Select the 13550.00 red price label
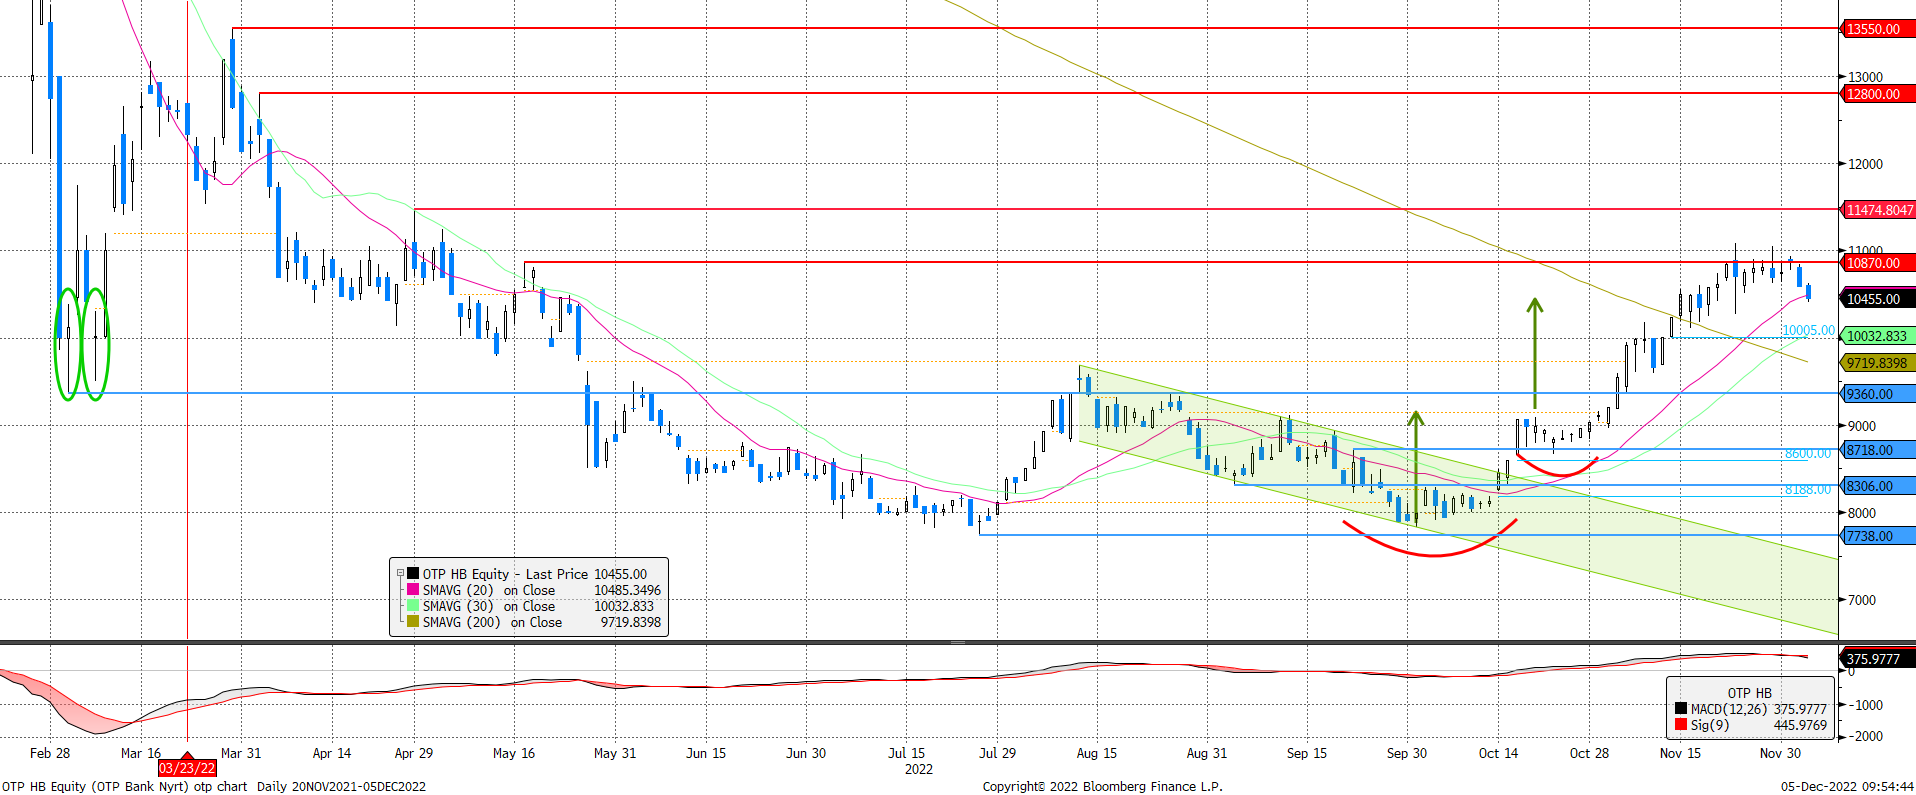Viewport: 1916px width, 795px height. [x=1878, y=29]
